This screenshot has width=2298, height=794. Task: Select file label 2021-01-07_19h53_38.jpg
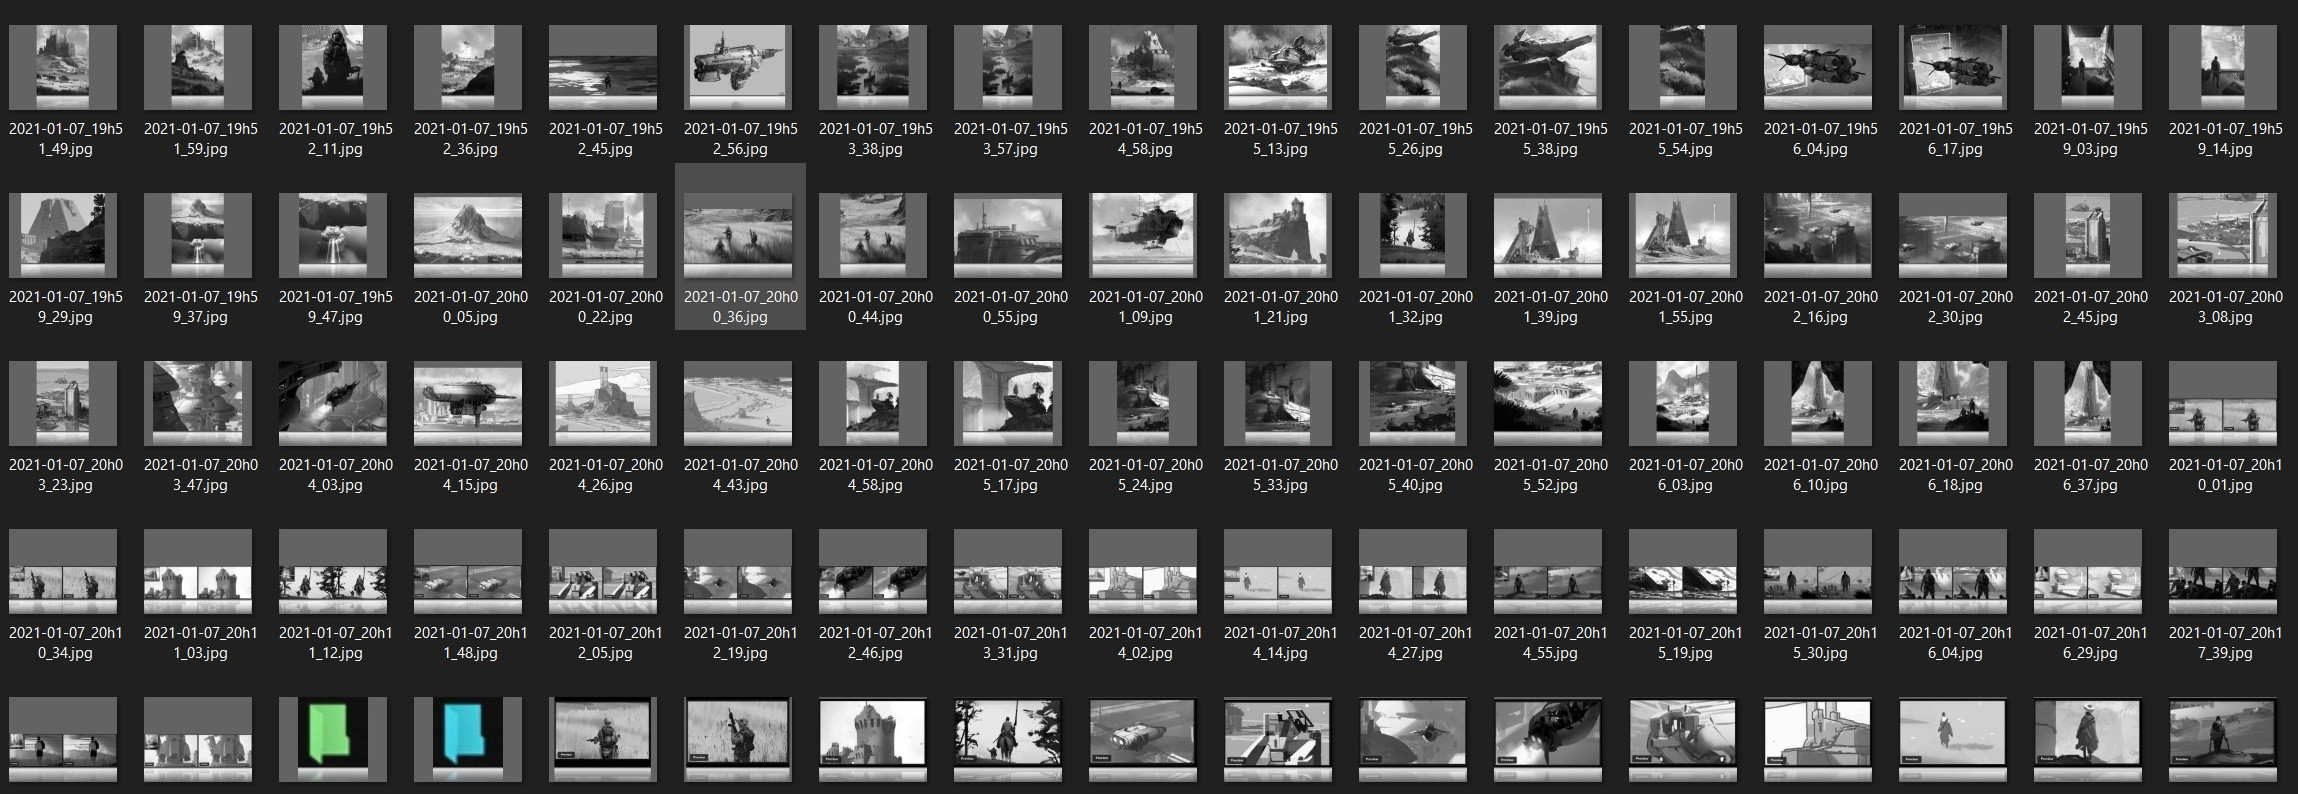pos(876,139)
